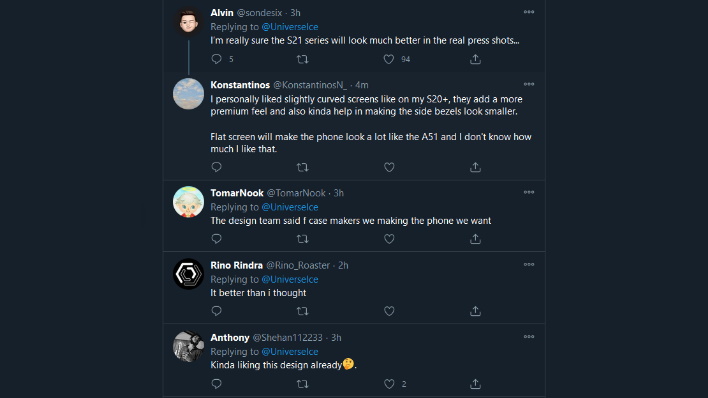Image resolution: width=708 pixels, height=398 pixels.
Task: Reply to Alvin's tweet
Action: (217, 59)
